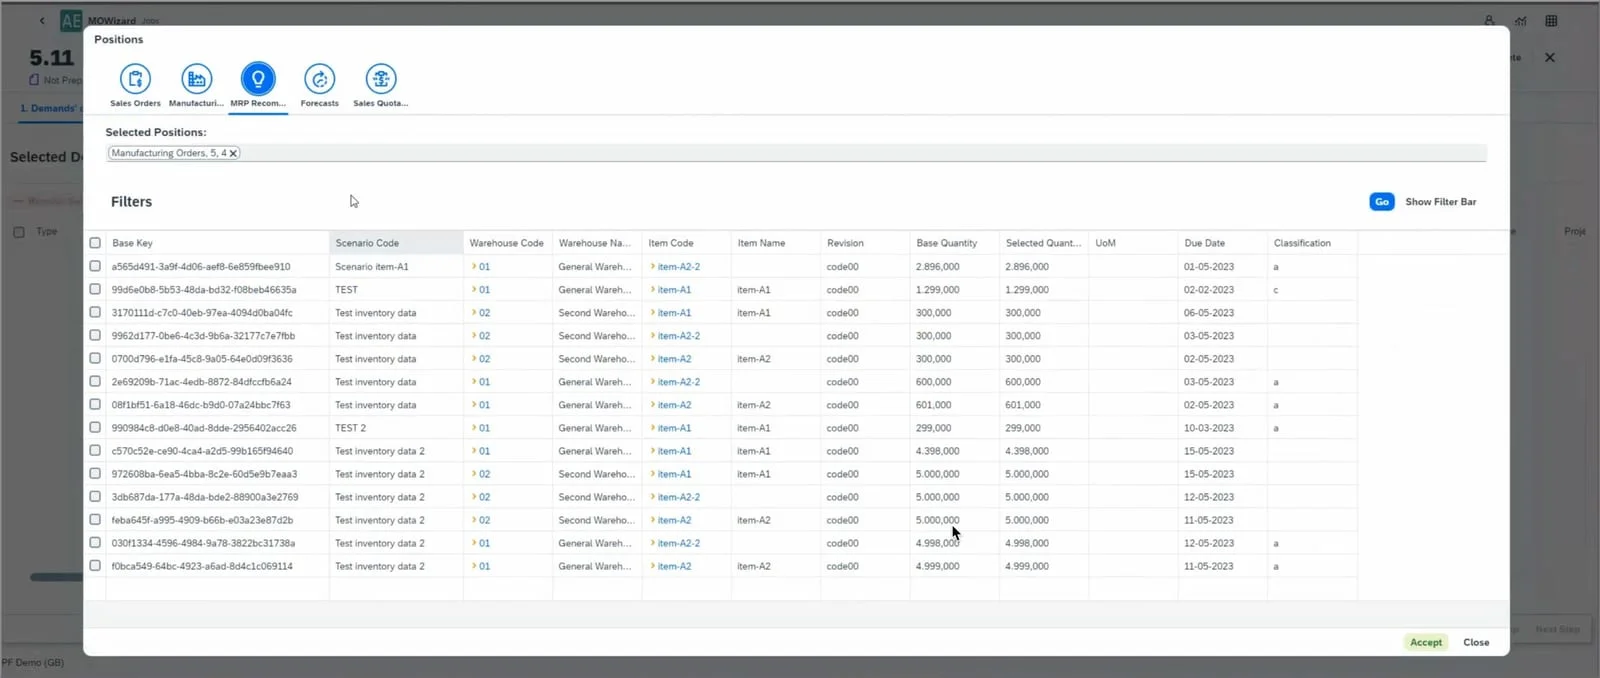Click base key 08f1bf51-6a18-46dc-b9d0-07a24bbc7f63

point(201,405)
